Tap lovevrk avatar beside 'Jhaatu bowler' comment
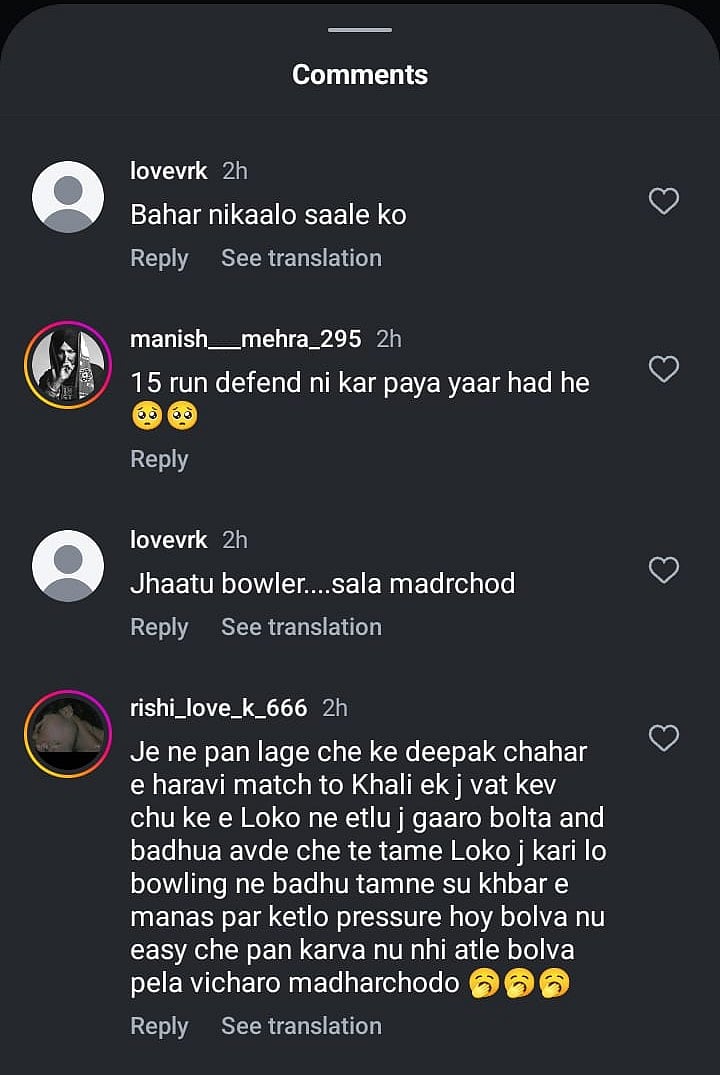Image resolution: width=720 pixels, height=1075 pixels. [x=68, y=566]
